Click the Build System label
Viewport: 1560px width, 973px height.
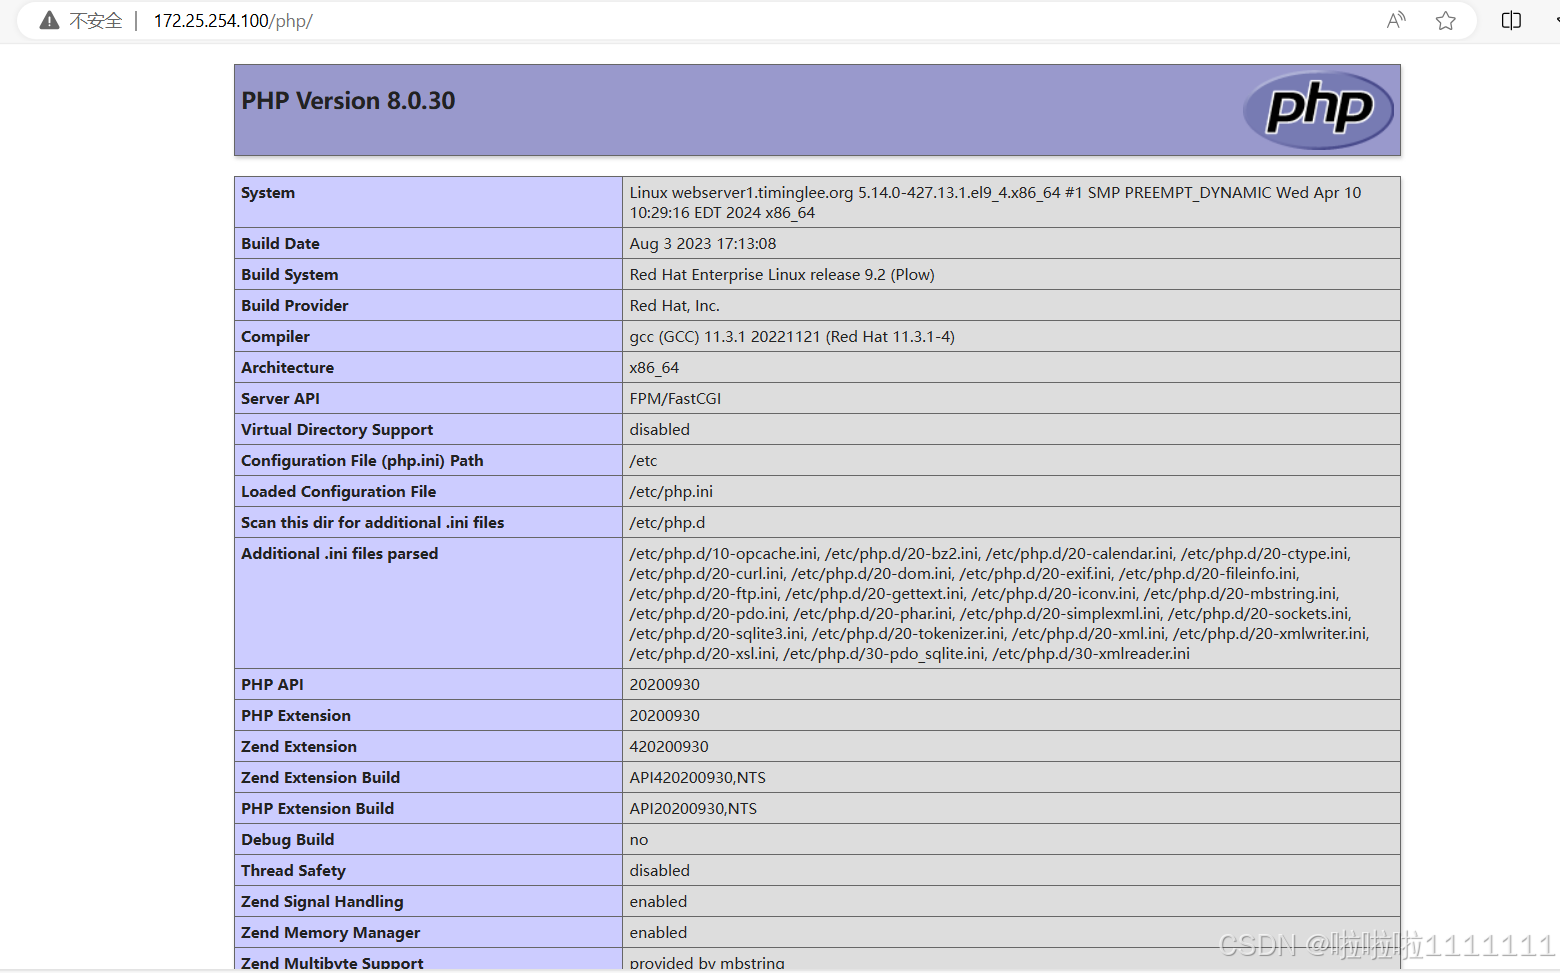[289, 275]
